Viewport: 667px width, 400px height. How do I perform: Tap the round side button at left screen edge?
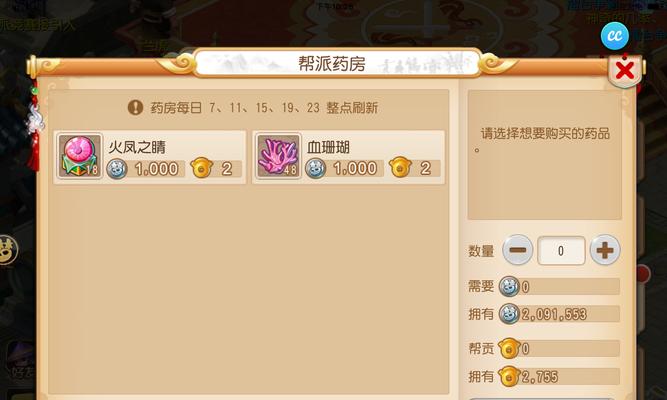(7, 250)
